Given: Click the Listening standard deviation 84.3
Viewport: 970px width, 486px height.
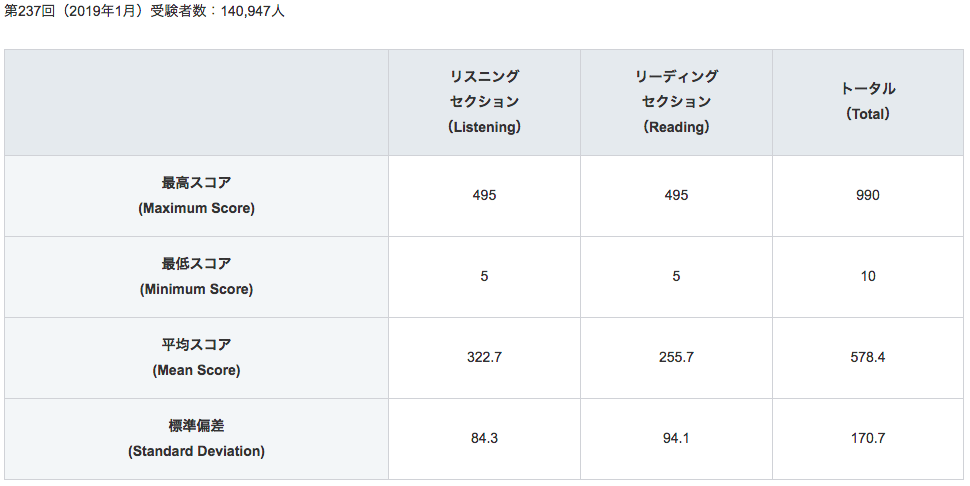Looking at the screenshot, I should [x=484, y=438].
